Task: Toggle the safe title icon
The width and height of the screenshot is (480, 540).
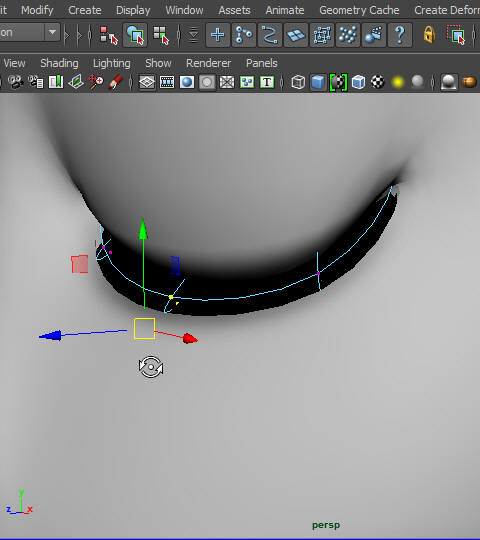Action: click(267, 82)
